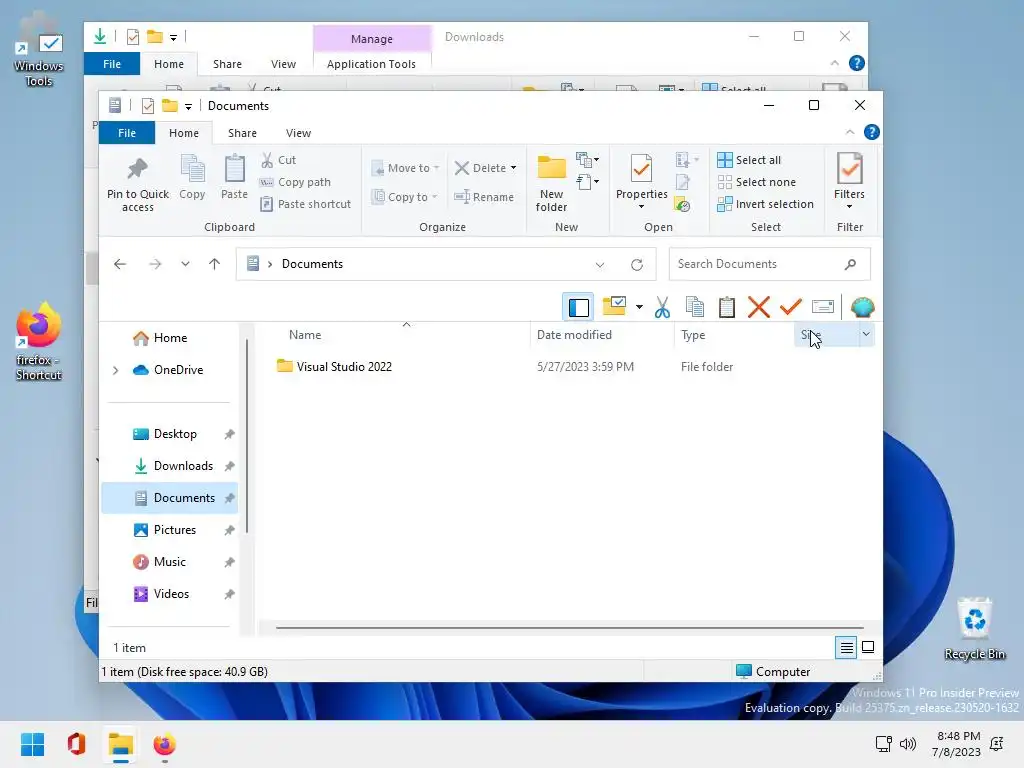This screenshot has height=768, width=1024.
Task: Open the File tab in Documents window
Action: click(x=127, y=133)
